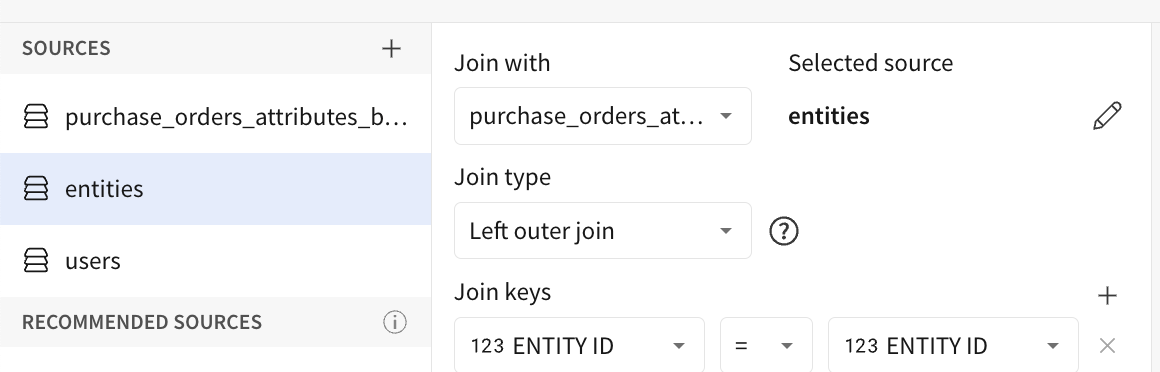Image resolution: width=1160 pixels, height=372 pixels.
Task: Click the Recommended Sources header
Action: [x=142, y=322]
